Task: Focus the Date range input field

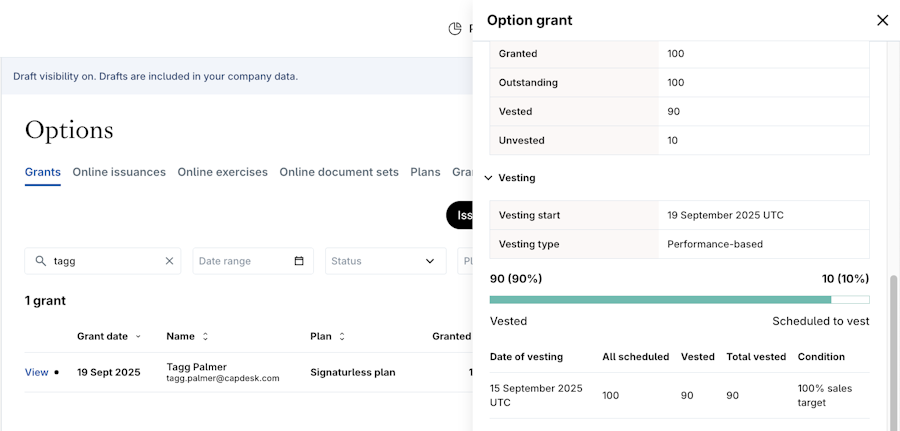Action: coord(243,261)
